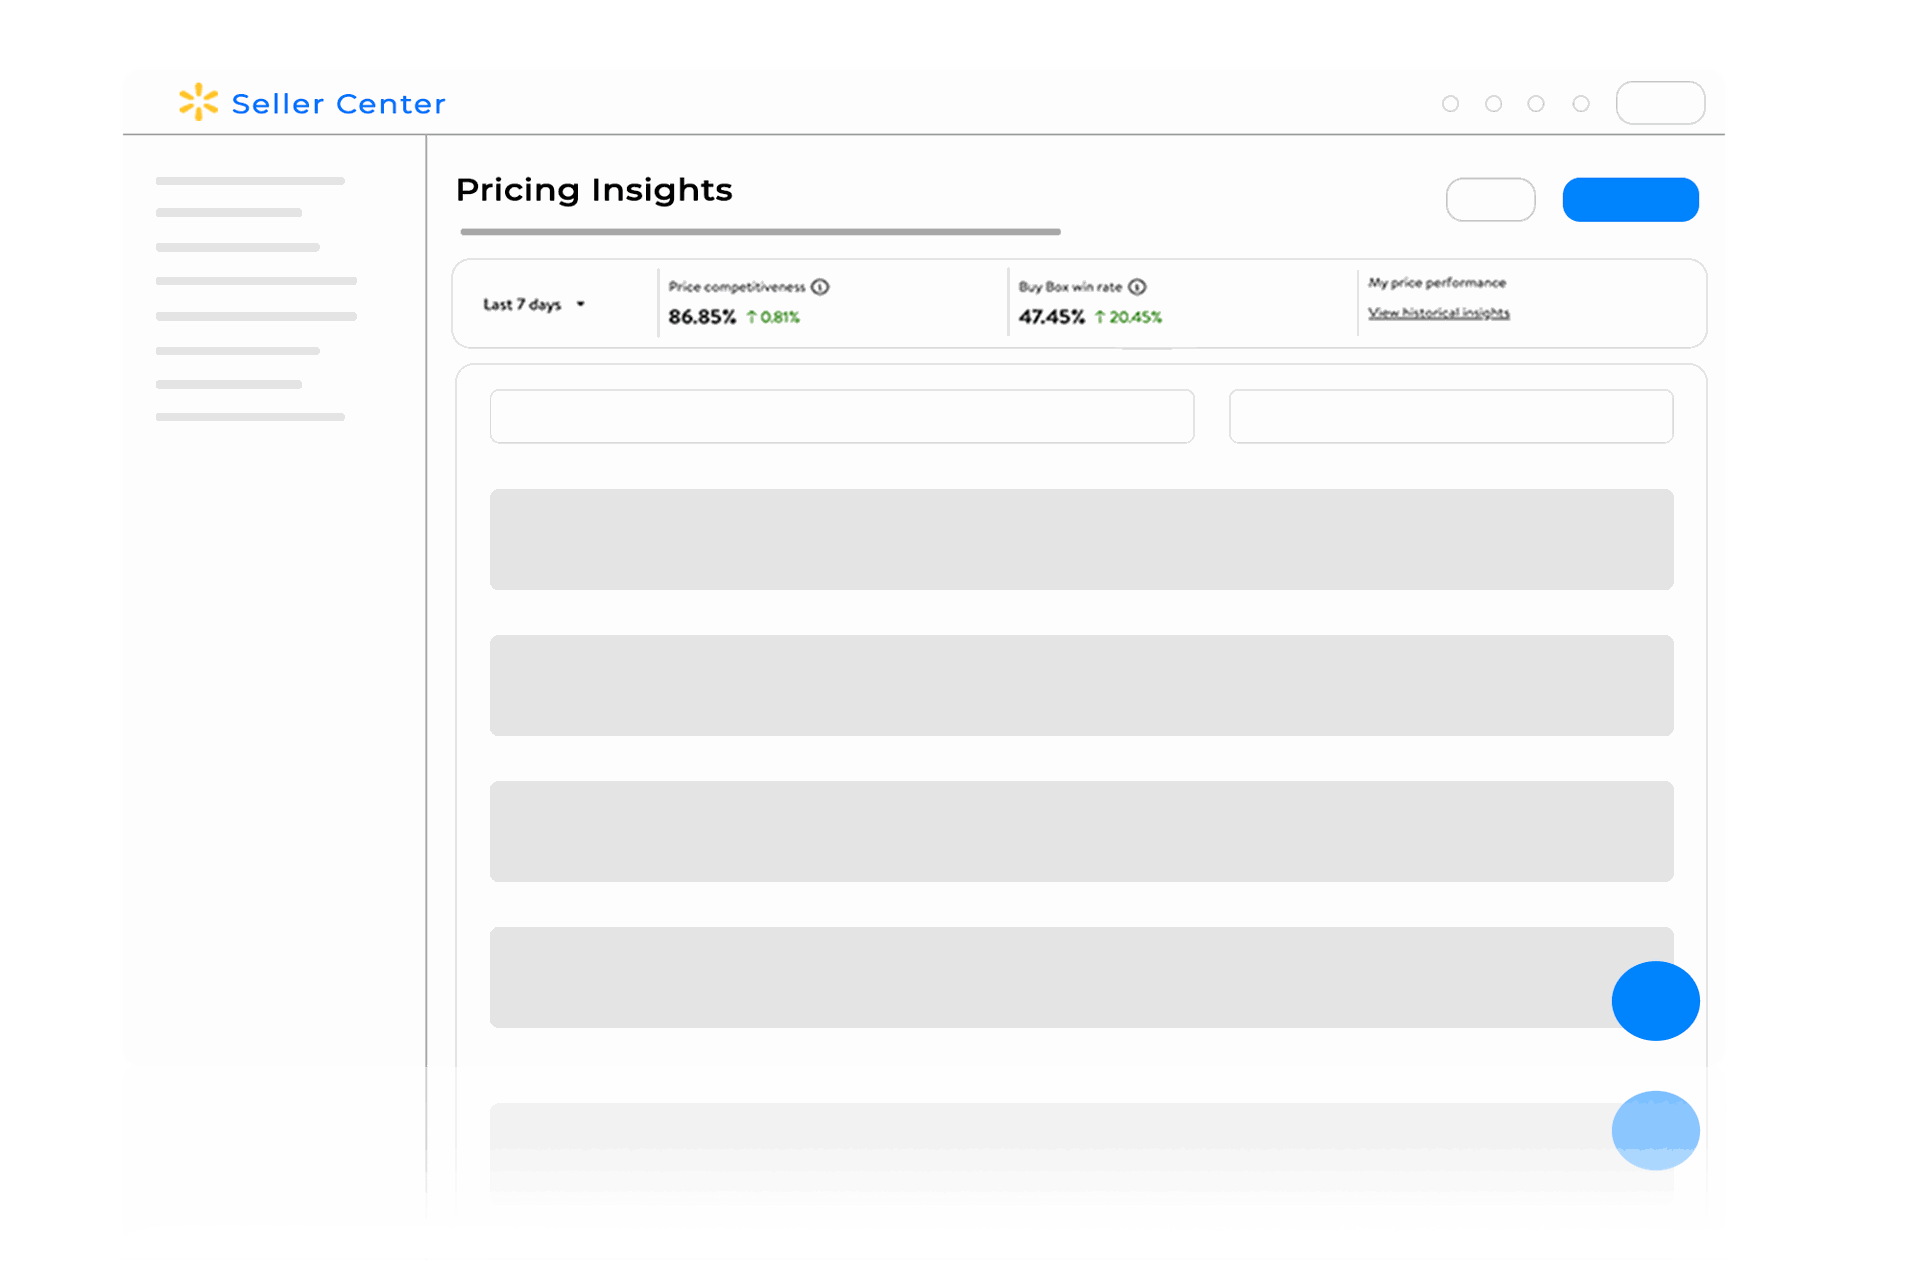The width and height of the screenshot is (1920, 1279).
Task: Click the right filter field above the table
Action: [1451, 416]
